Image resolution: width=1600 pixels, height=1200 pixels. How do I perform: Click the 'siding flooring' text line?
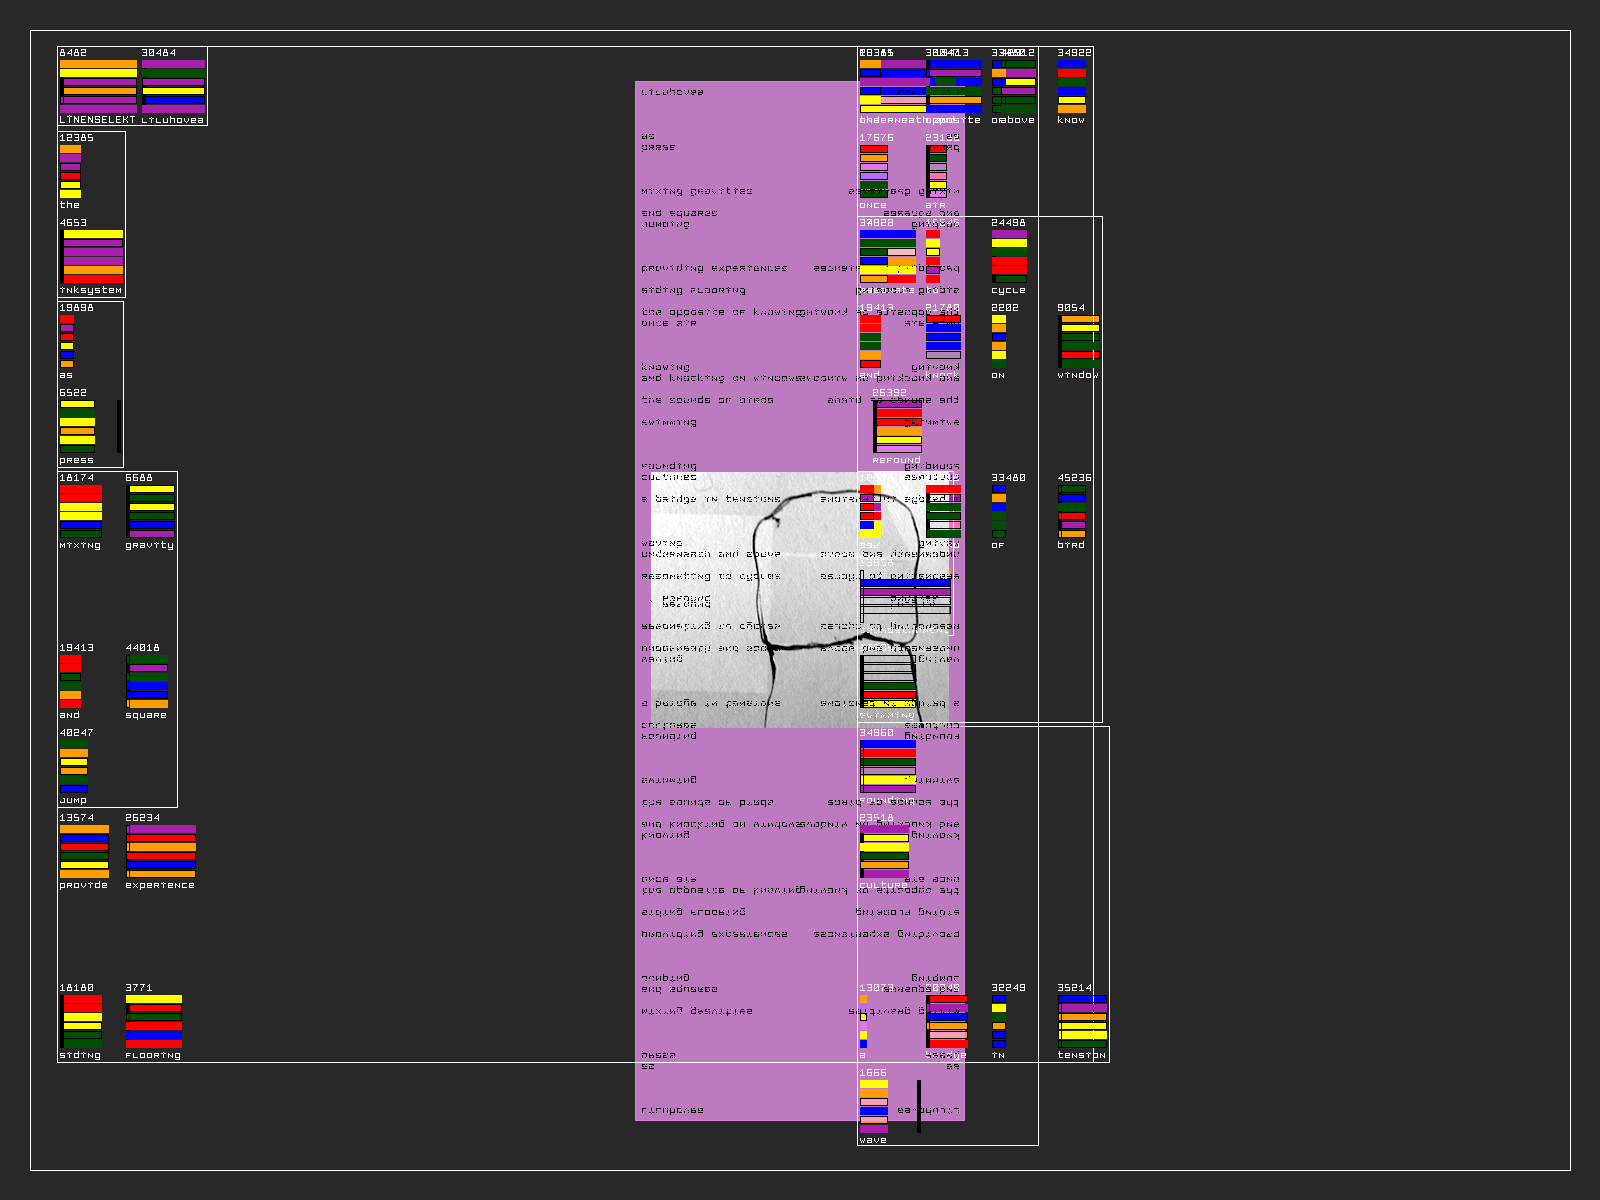pyautogui.click(x=693, y=290)
